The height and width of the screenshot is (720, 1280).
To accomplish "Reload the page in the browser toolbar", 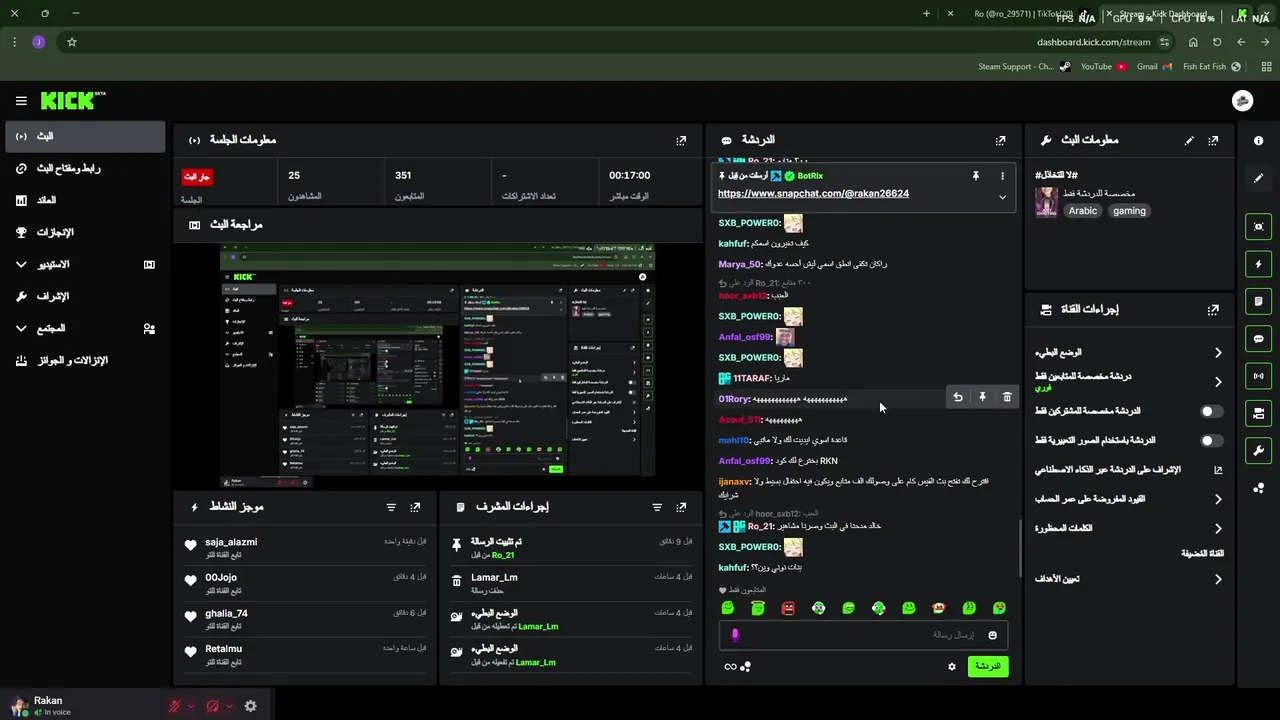I will [x=1217, y=42].
